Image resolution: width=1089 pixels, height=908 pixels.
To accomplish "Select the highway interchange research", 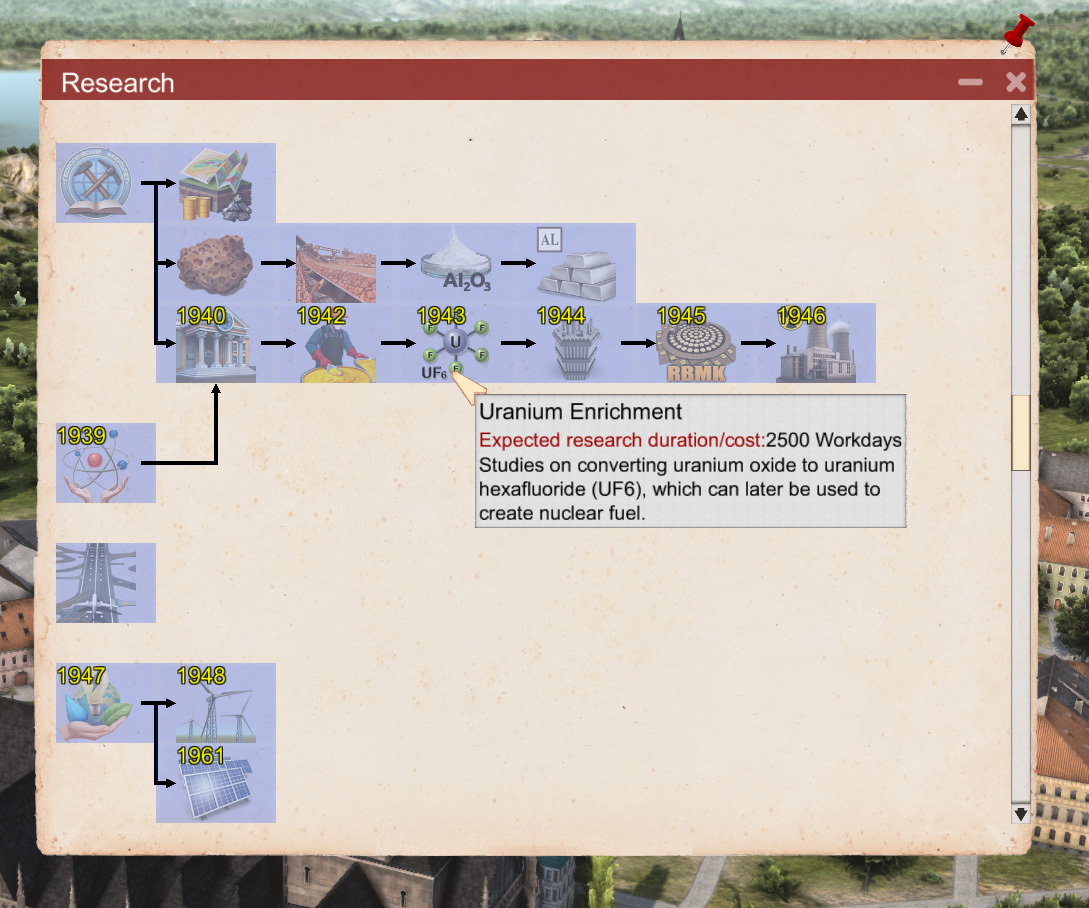I will click(105, 583).
